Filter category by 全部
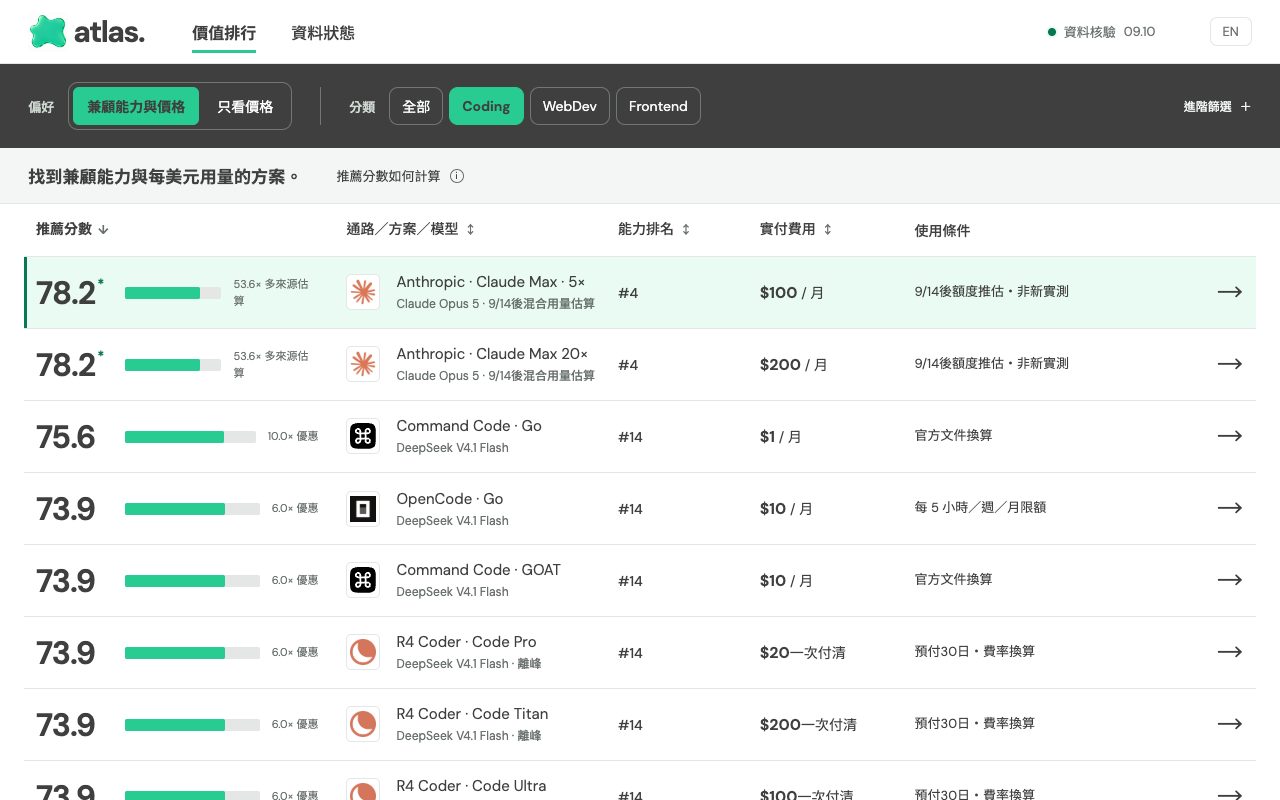1280x800 pixels. 416,106
